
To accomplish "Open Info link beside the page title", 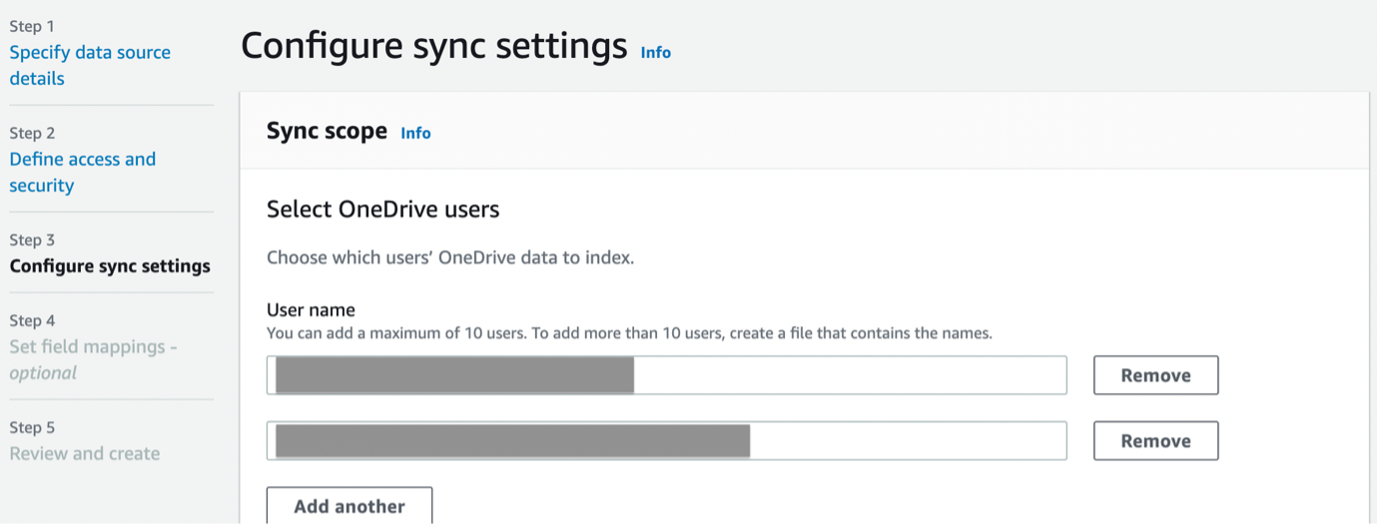I will pyautogui.click(x=655, y=52).
